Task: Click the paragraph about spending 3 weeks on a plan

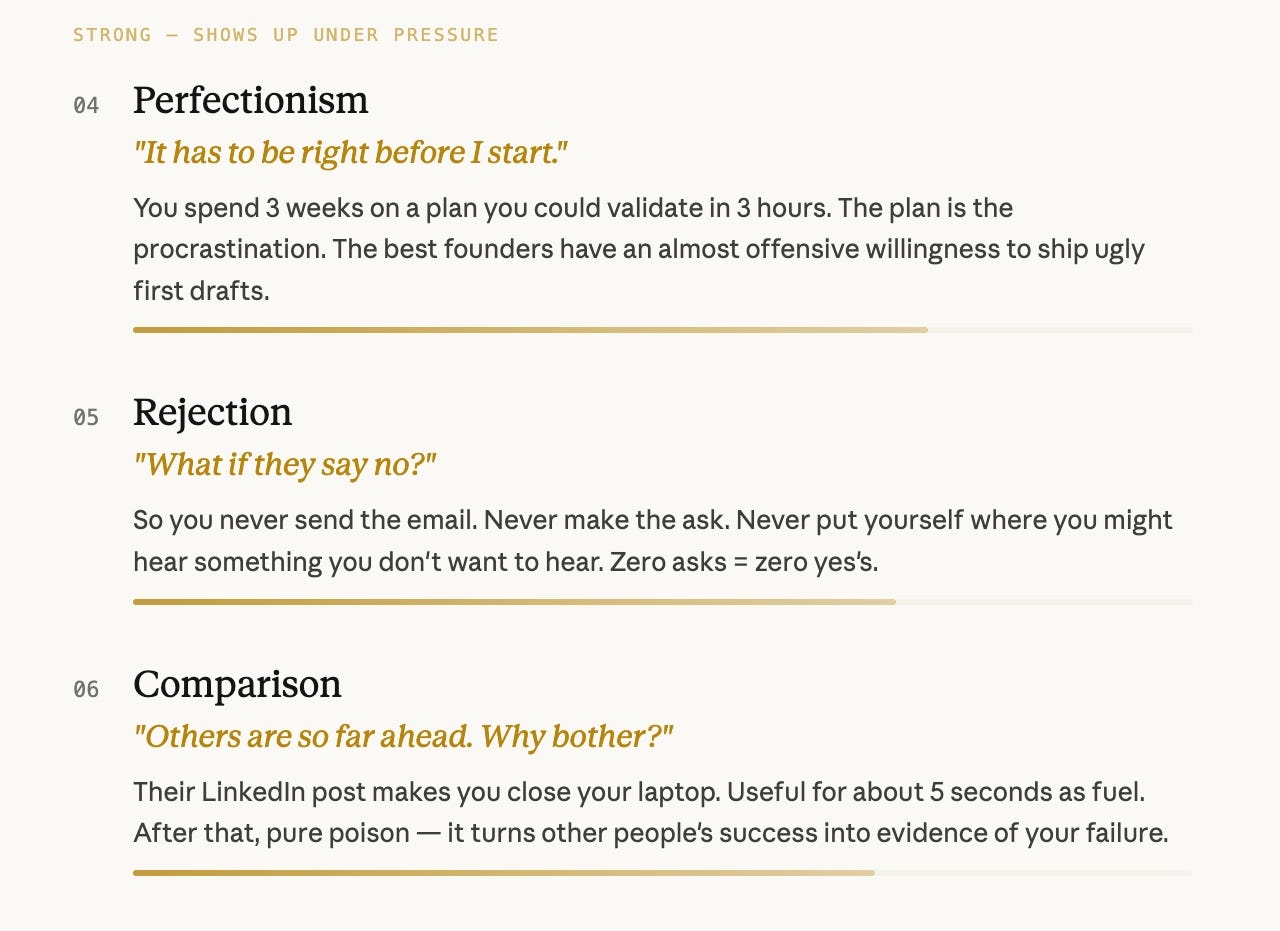Action: 639,250
